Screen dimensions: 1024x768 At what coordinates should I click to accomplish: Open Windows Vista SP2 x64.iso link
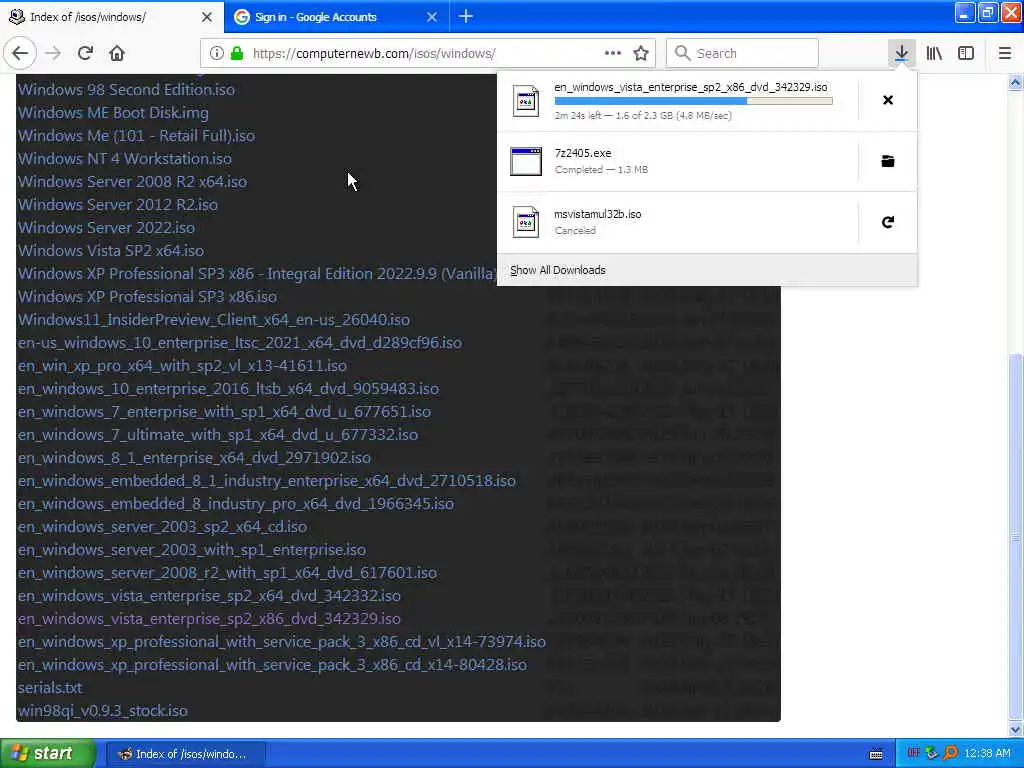(x=110, y=251)
